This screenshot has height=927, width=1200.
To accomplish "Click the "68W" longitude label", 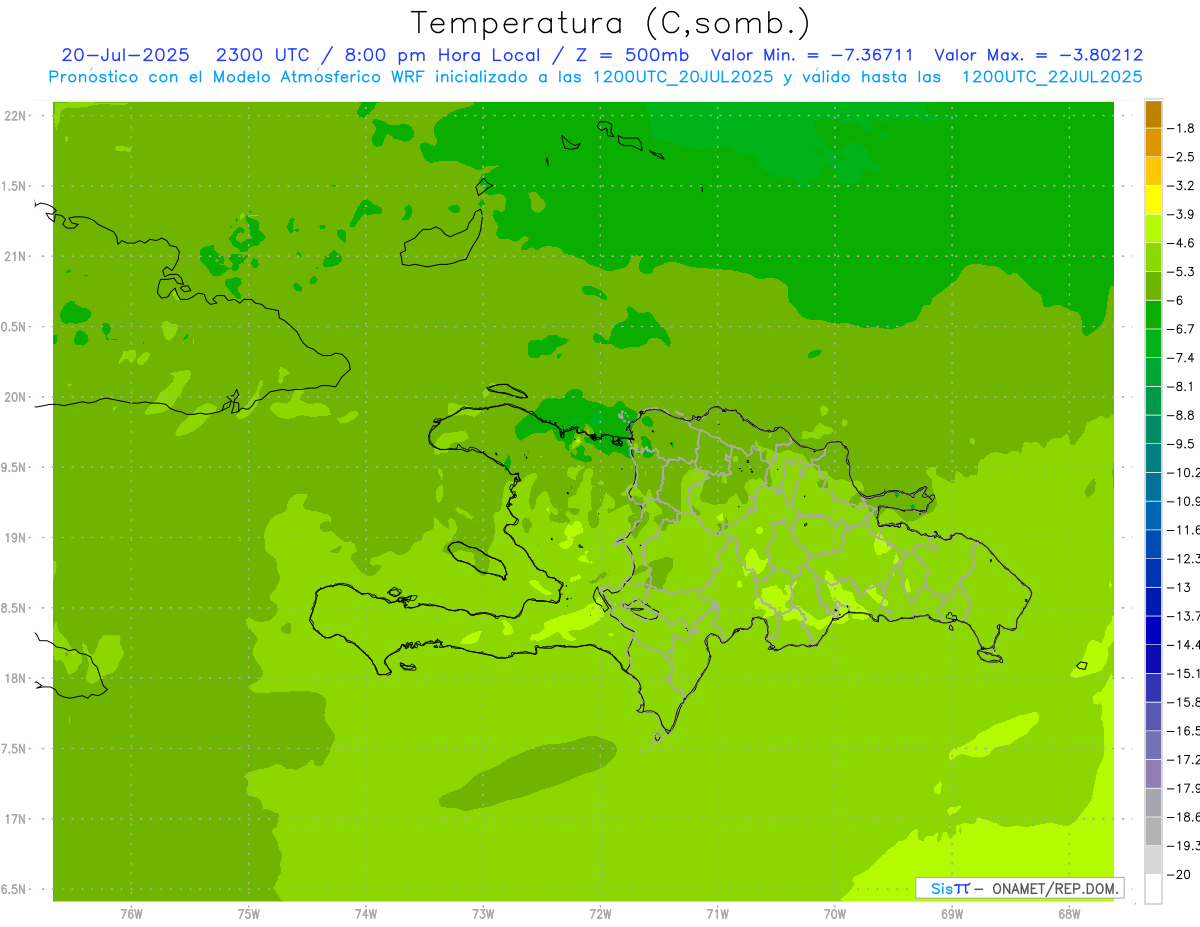I will [x=1068, y=914].
